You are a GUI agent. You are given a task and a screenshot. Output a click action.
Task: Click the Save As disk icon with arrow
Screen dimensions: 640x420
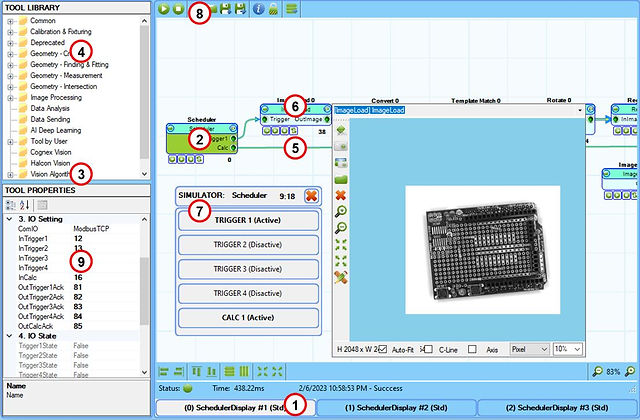(x=240, y=9)
